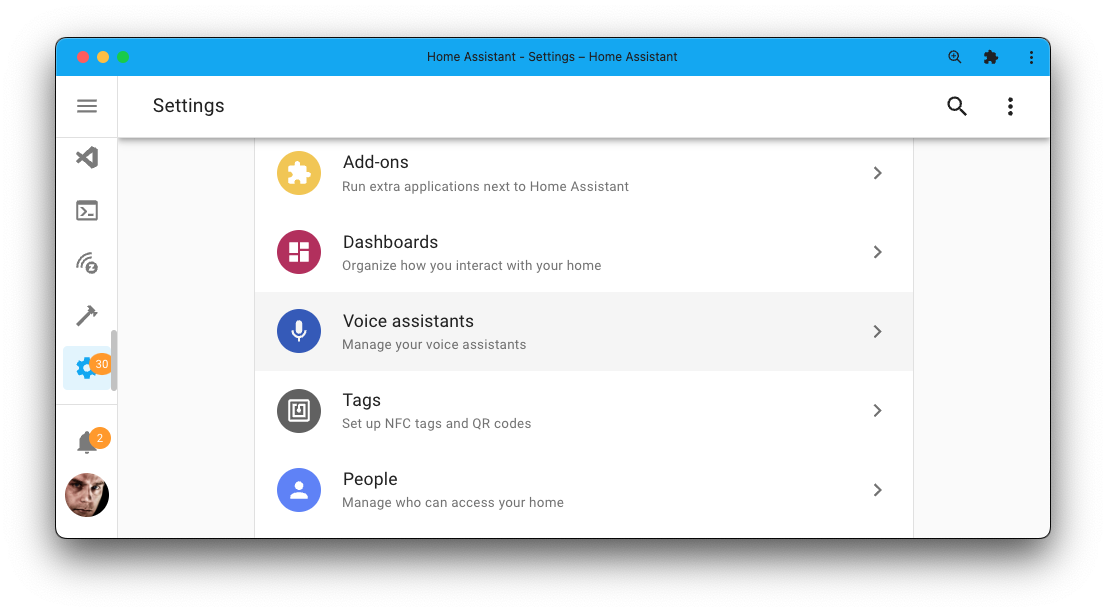Screen dimensions: 1106x612
Task: Expand the People row chevron
Action: (877, 490)
